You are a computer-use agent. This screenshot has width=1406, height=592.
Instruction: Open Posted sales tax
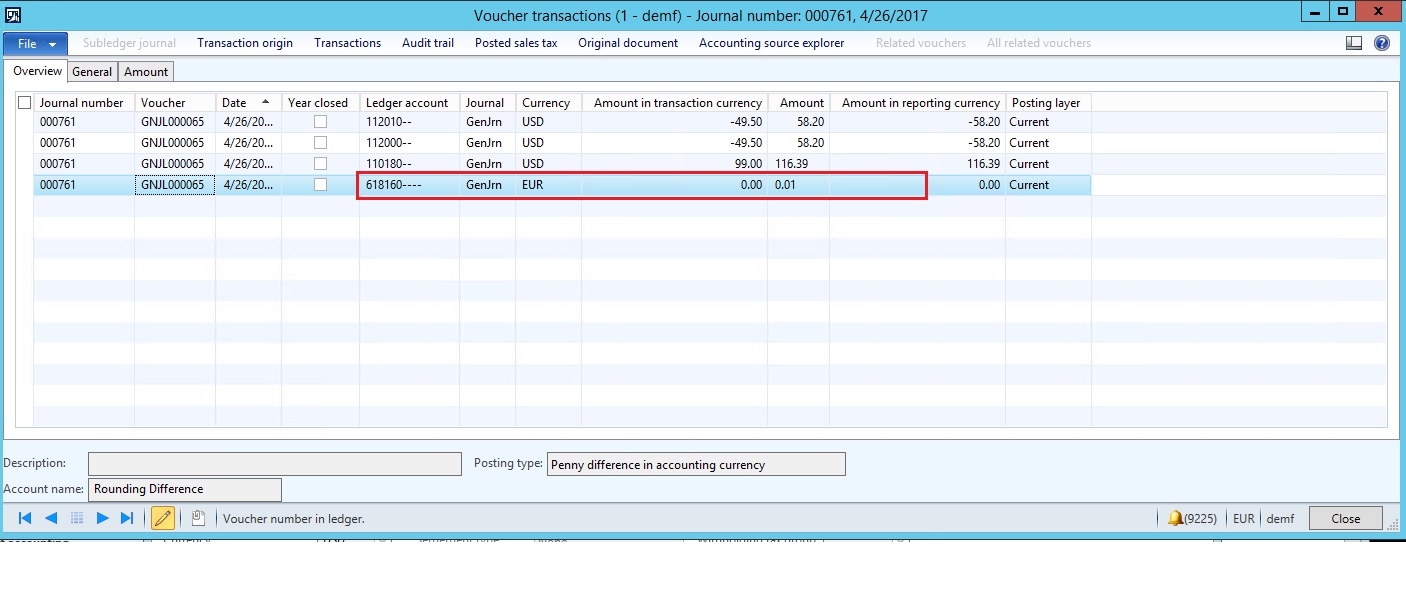pyautogui.click(x=515, y=43)
